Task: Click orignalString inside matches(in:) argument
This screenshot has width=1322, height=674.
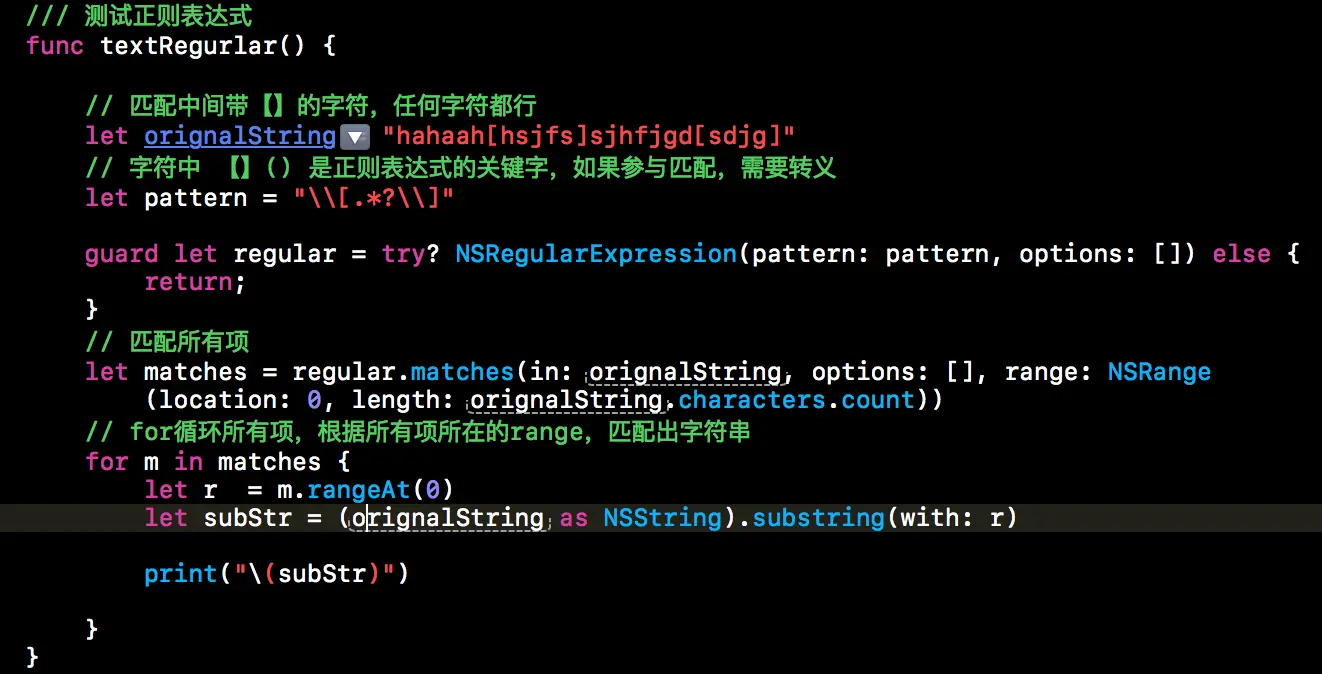Action: point(685,372)
